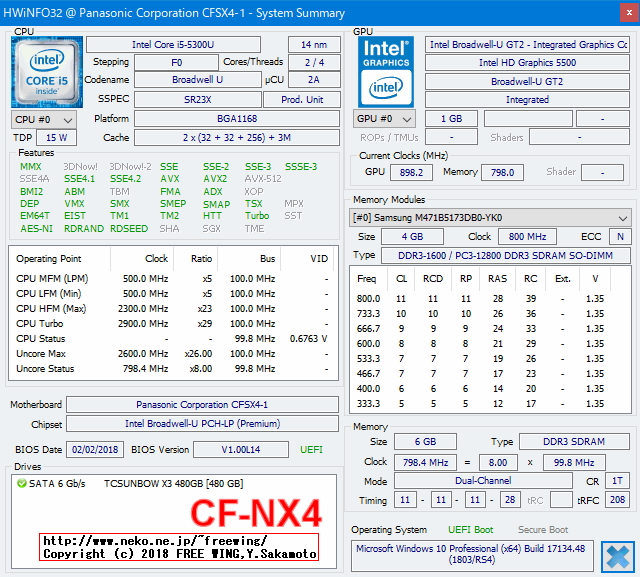Click the Uncore Max x26.00 ratio
This screenshot has width=640, height=577.
click(x=198, y=354)
